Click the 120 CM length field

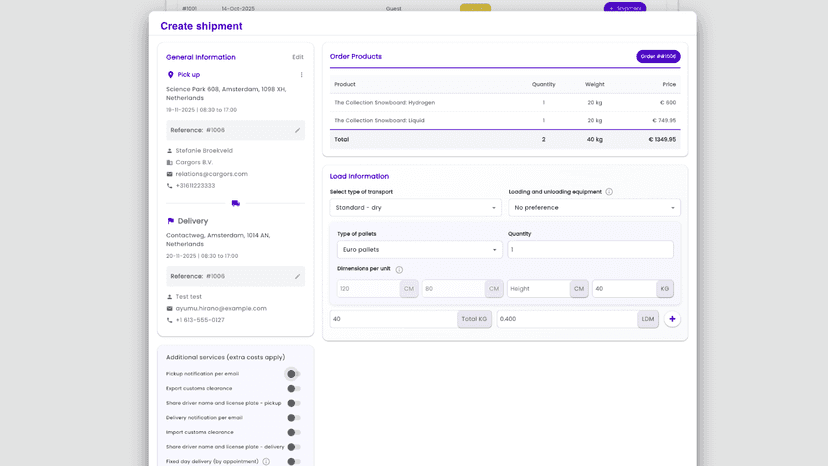point(369,289)
